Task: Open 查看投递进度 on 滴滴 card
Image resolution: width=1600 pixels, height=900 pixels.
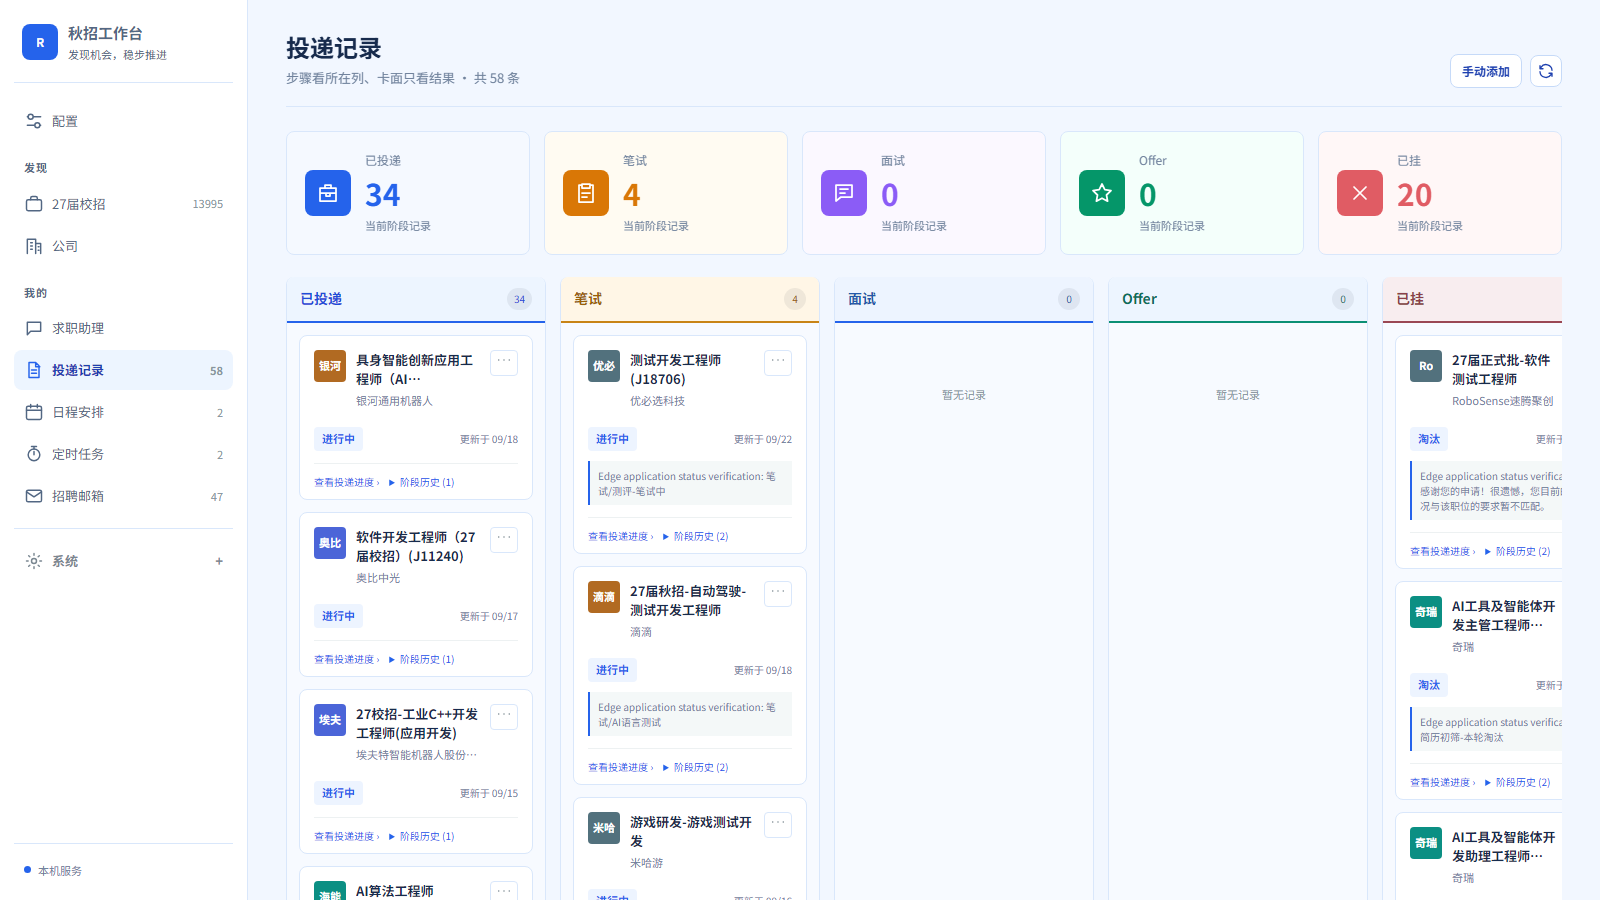Action: pyautogui.click(x=620, y=767)
